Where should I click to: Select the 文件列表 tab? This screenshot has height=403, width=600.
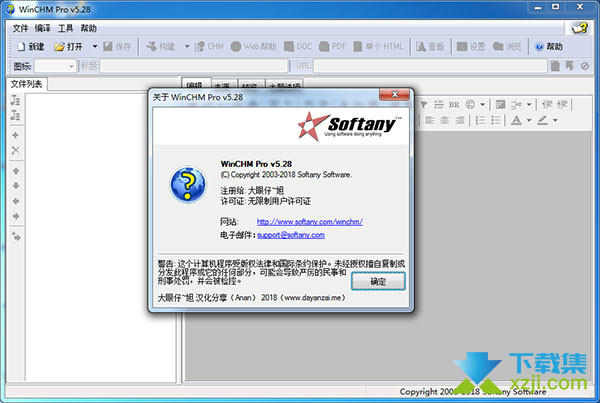(26, 84)
